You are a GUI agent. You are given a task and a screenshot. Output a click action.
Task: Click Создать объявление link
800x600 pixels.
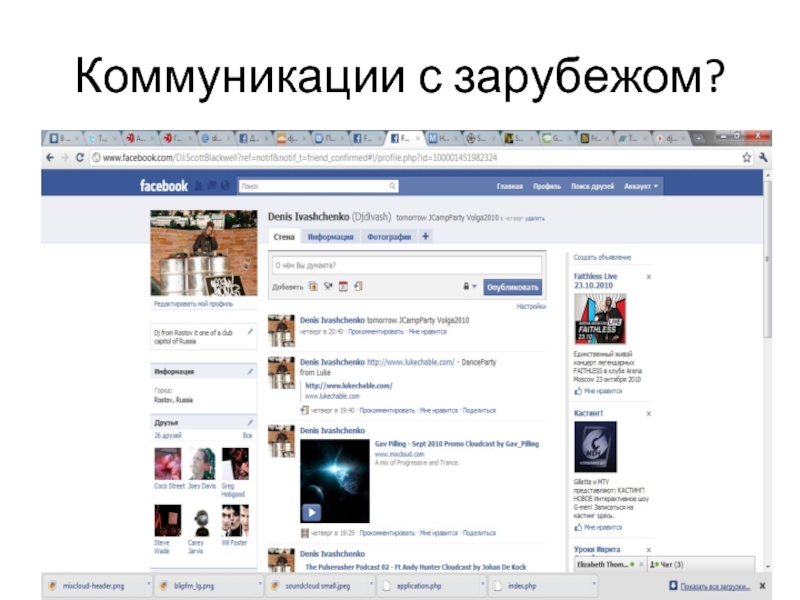[x=602, y=258]
